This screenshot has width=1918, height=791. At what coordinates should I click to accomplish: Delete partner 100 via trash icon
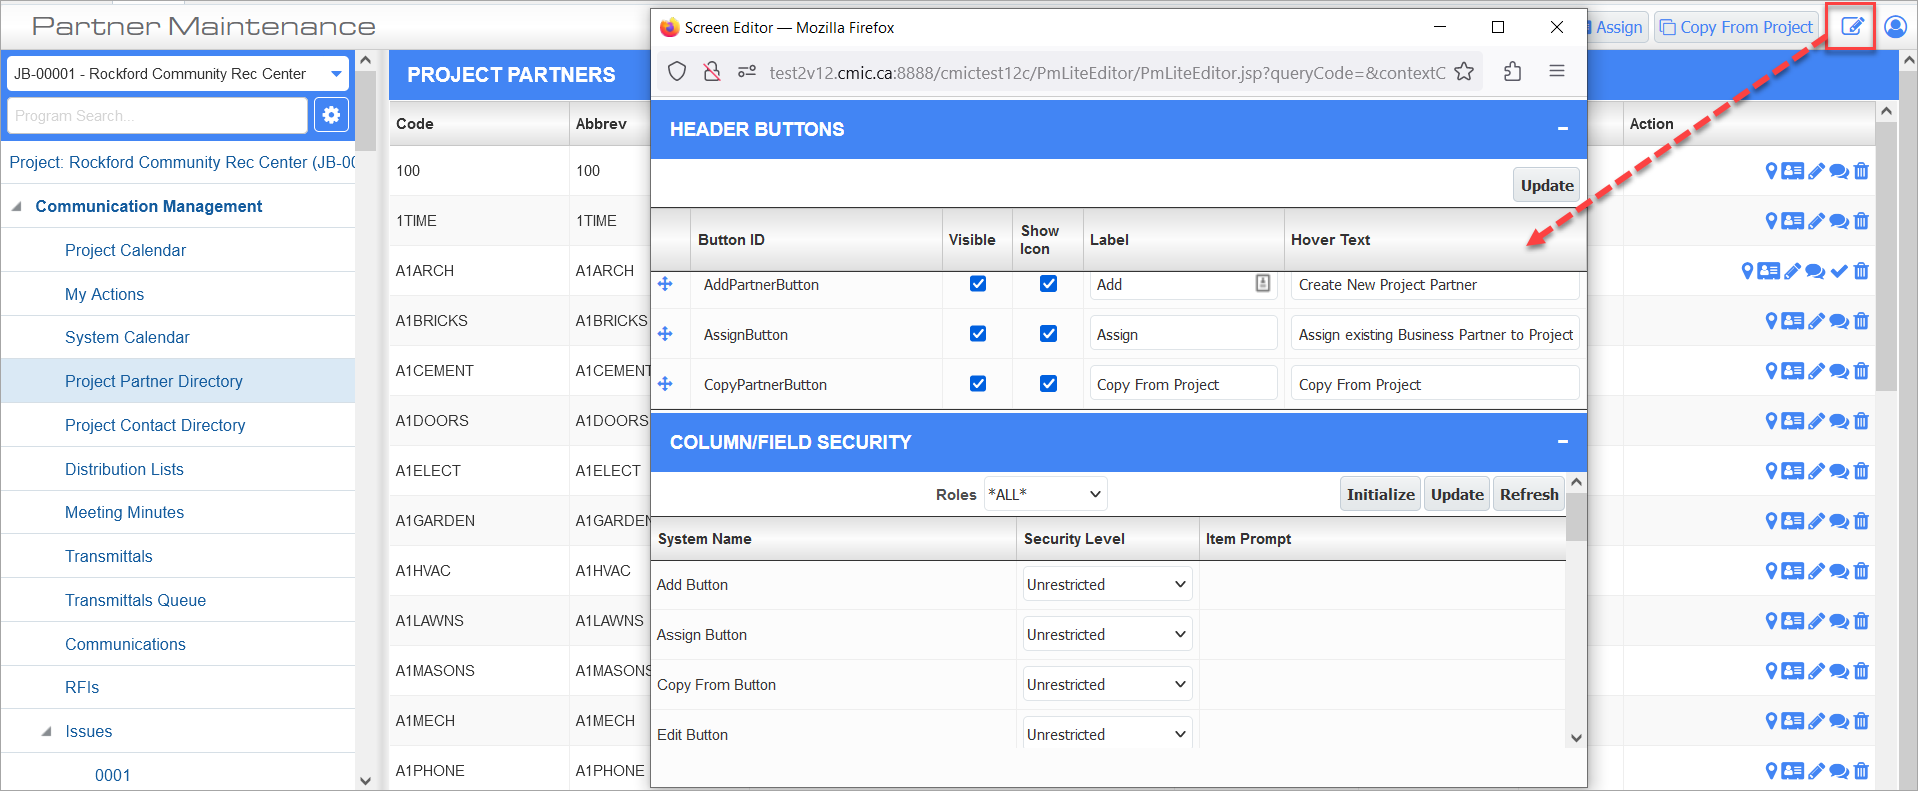(x=1861, y=171)
